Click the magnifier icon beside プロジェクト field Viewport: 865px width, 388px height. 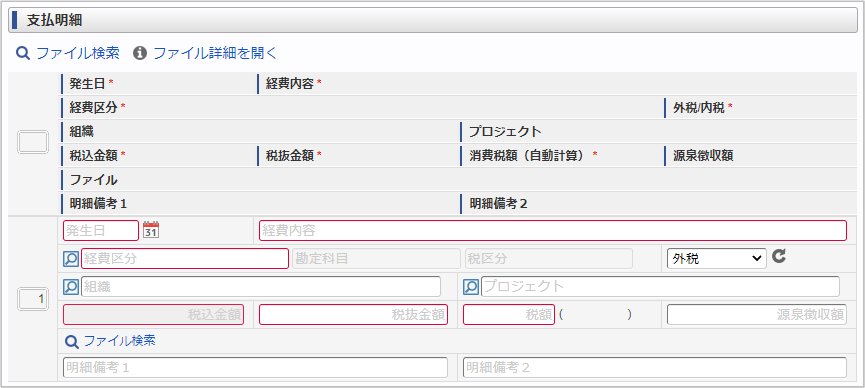[x=471, y=286]
